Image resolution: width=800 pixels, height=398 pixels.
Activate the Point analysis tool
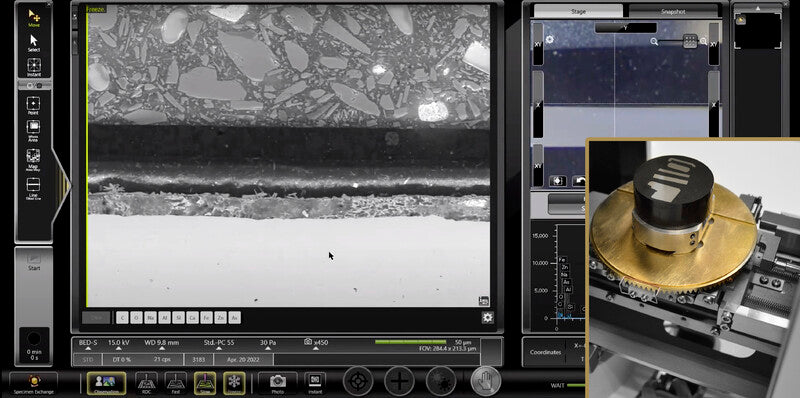tap(34, 106)
